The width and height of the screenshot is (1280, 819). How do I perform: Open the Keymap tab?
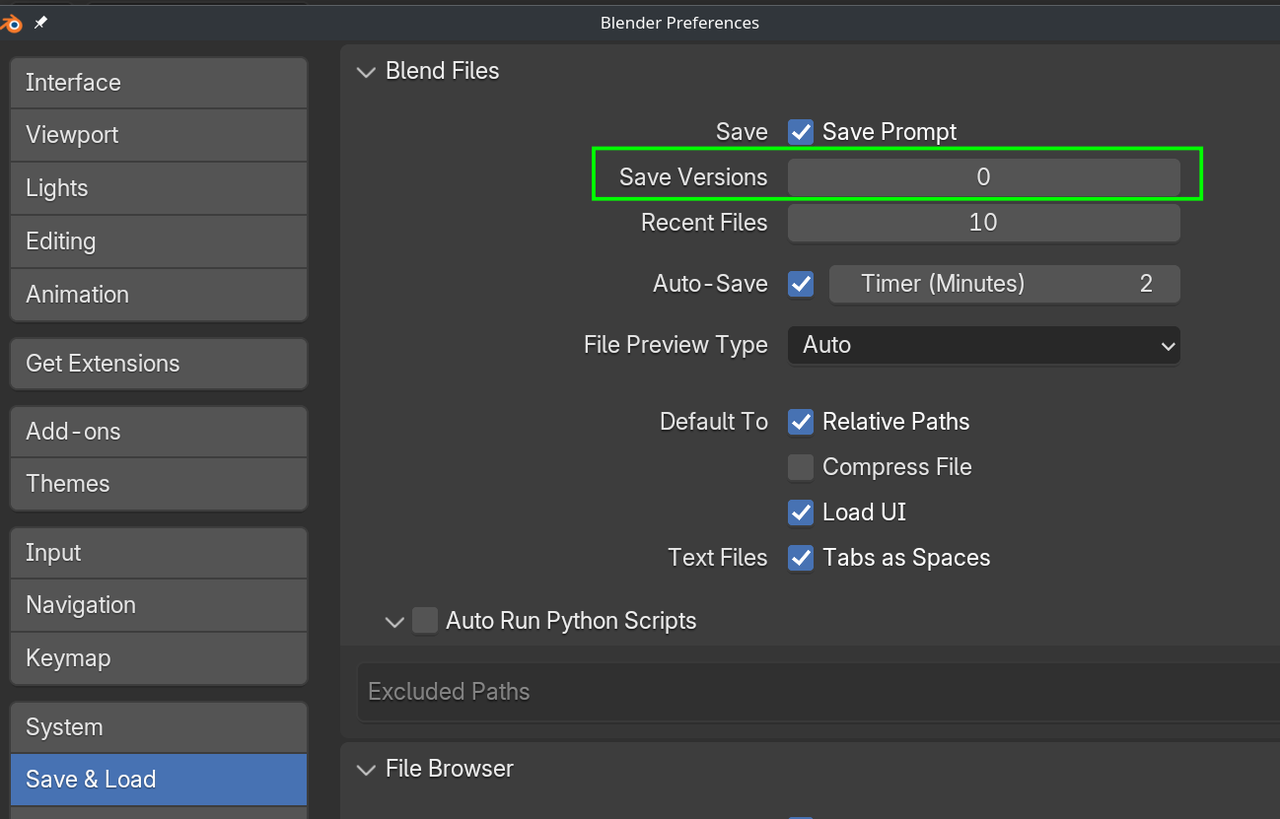point(159,658)
